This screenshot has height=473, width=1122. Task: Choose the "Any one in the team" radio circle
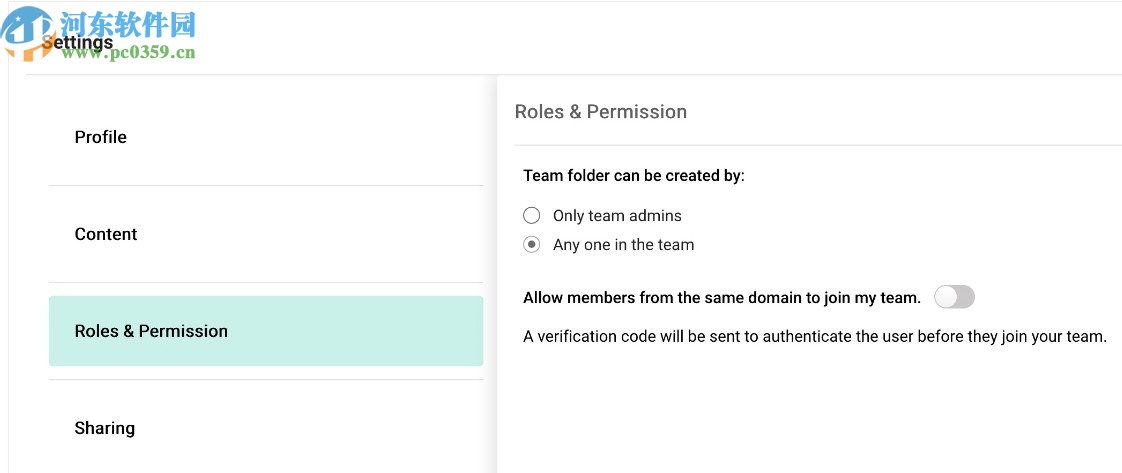532,244
